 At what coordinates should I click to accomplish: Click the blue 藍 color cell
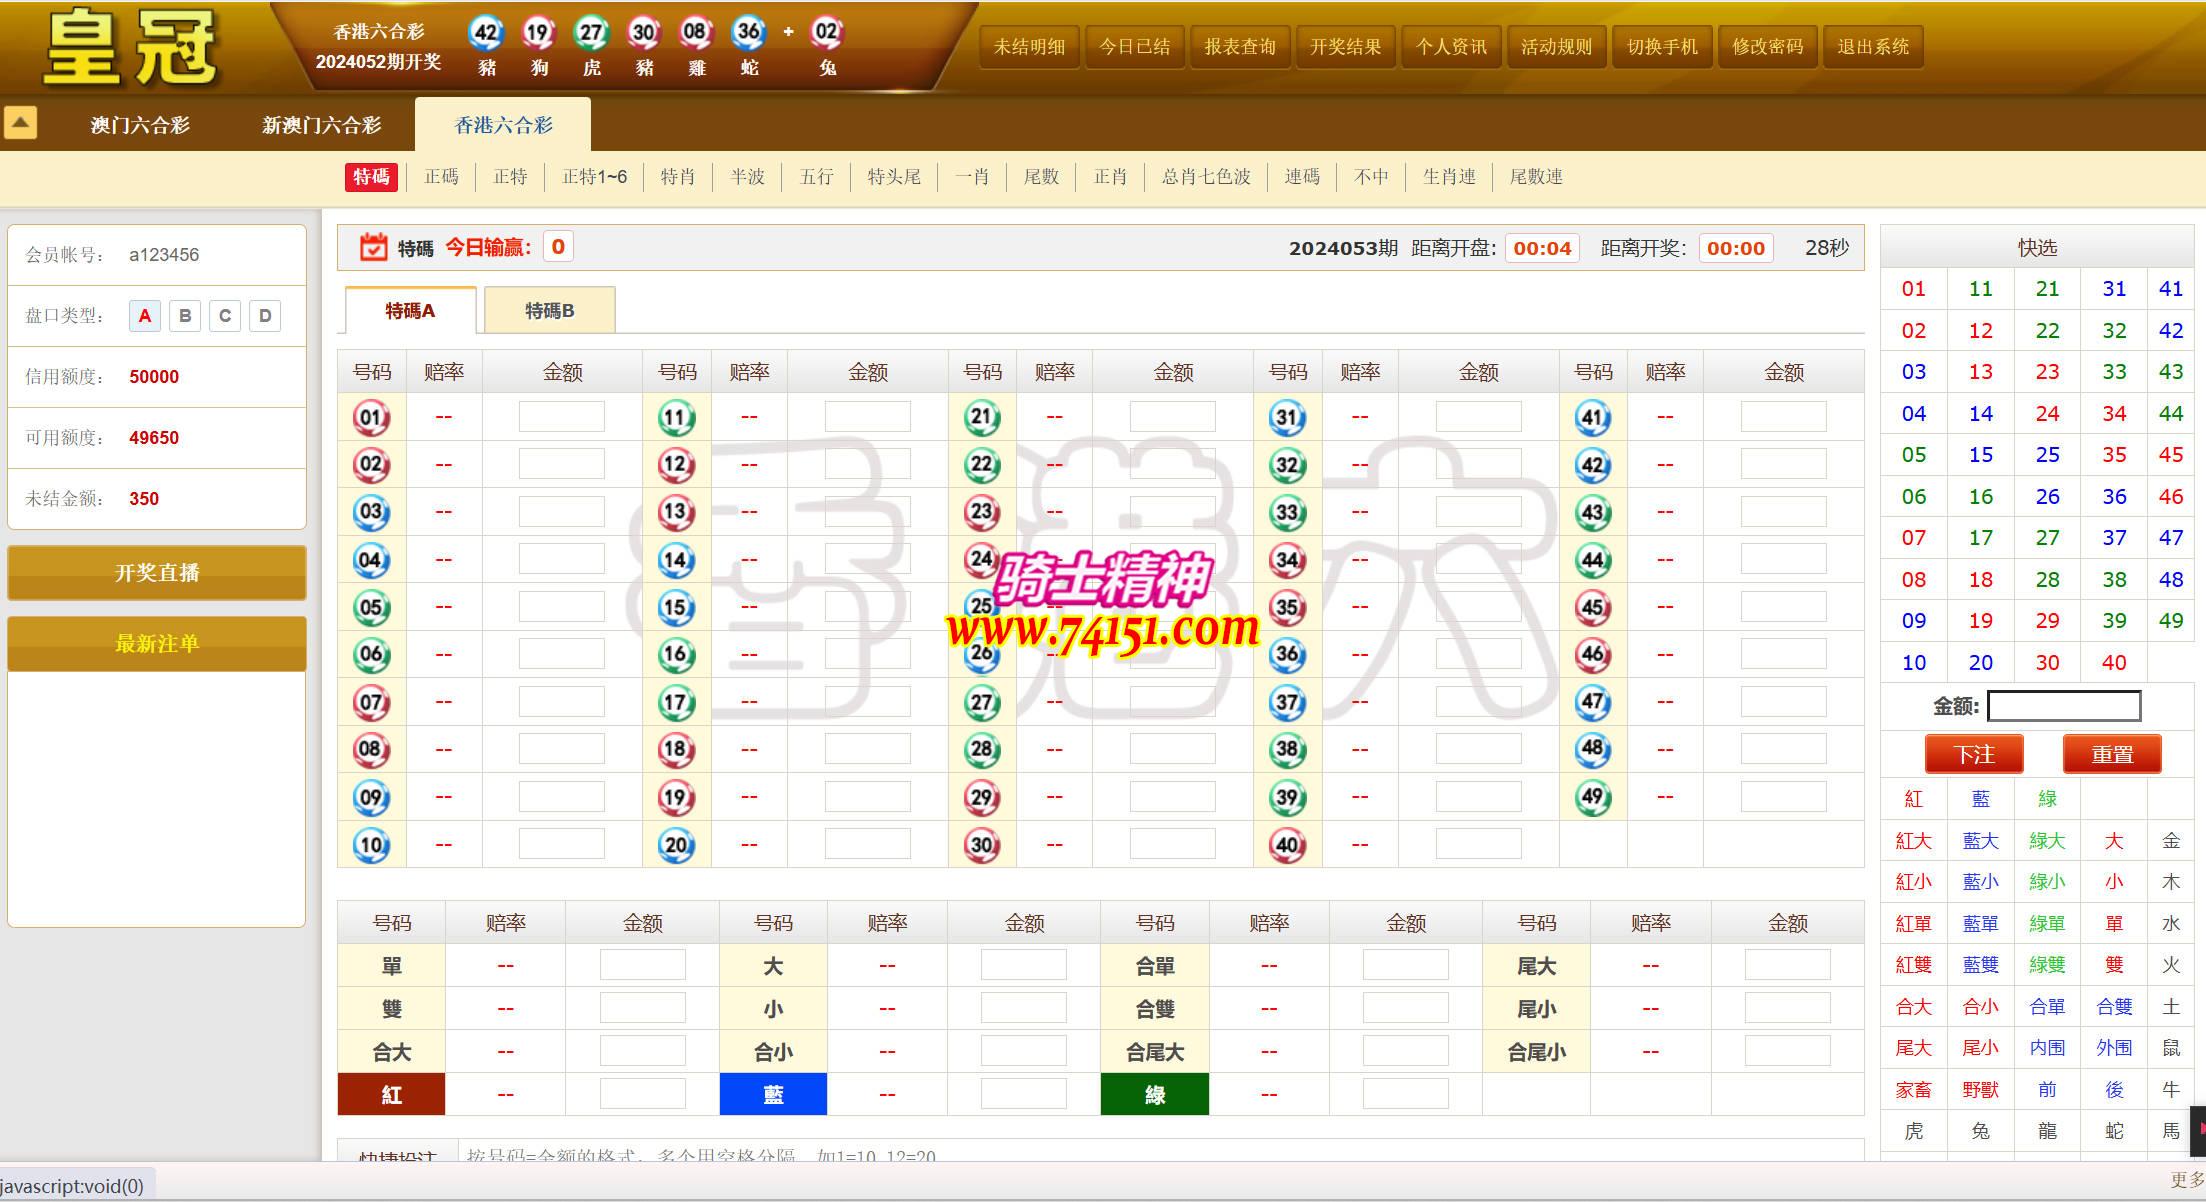point(773,1094)
